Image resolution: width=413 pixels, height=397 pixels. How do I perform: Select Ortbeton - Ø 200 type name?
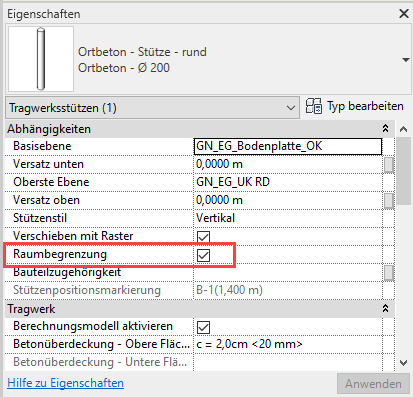point(124,68)
